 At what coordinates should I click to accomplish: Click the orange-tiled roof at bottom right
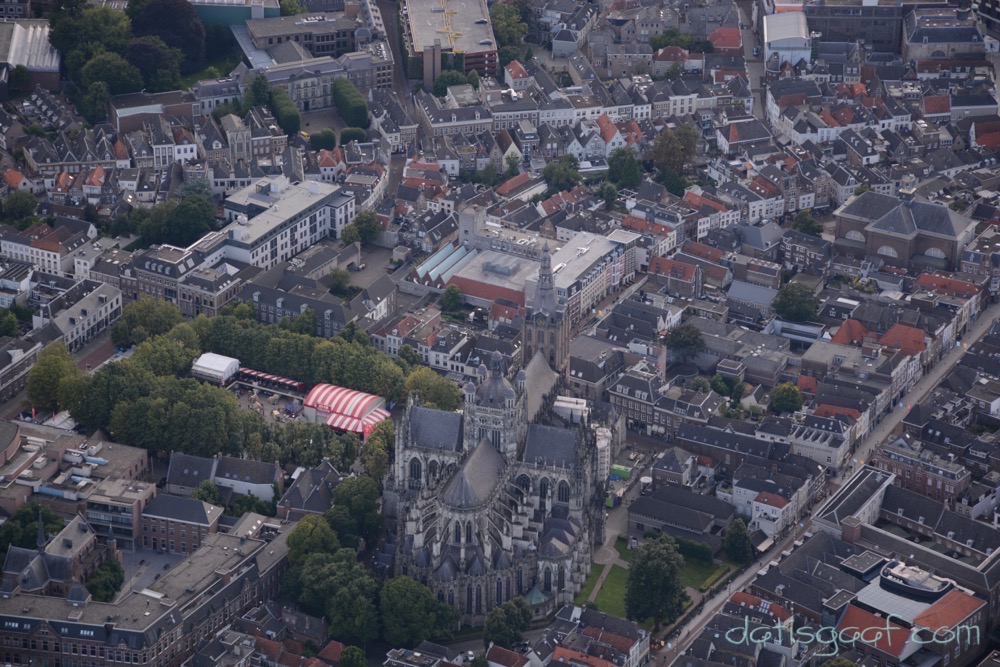click(950, 610)
